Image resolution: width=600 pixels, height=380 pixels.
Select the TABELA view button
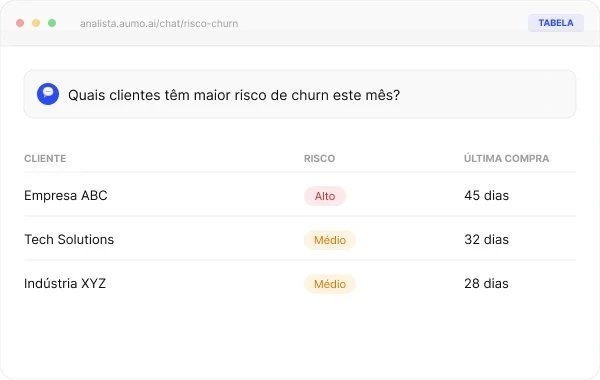pos(556,23)
